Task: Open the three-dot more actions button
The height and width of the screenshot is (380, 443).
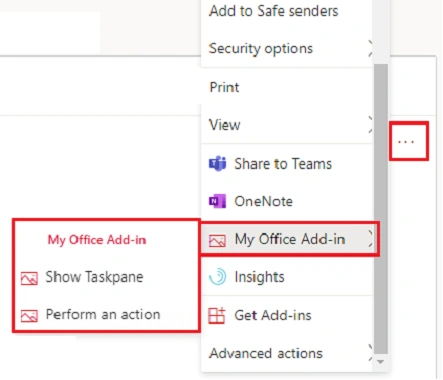Action: [x=406, y=142]
